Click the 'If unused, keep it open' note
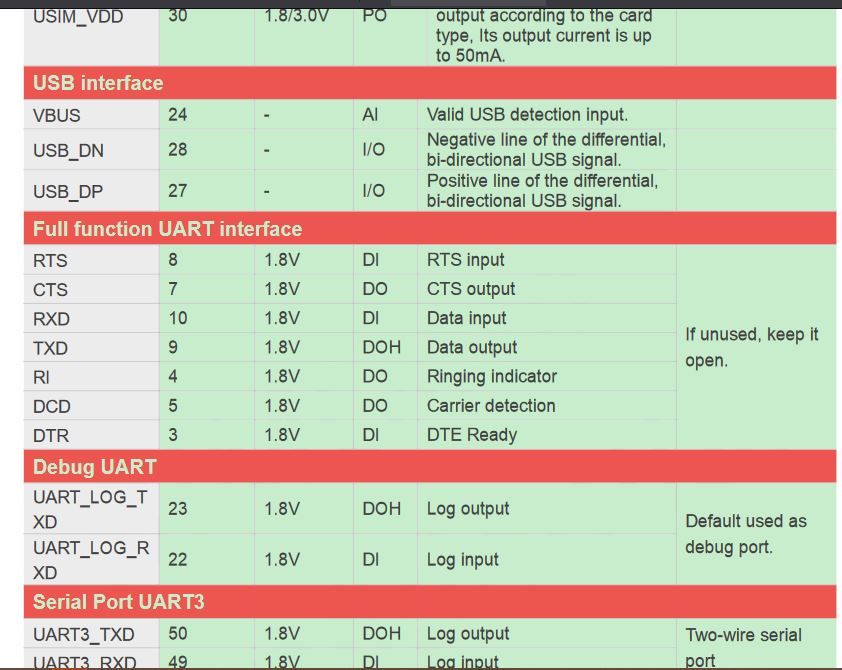Image resolution: width=842 pixels, height=670 pixels. (751, 347)
